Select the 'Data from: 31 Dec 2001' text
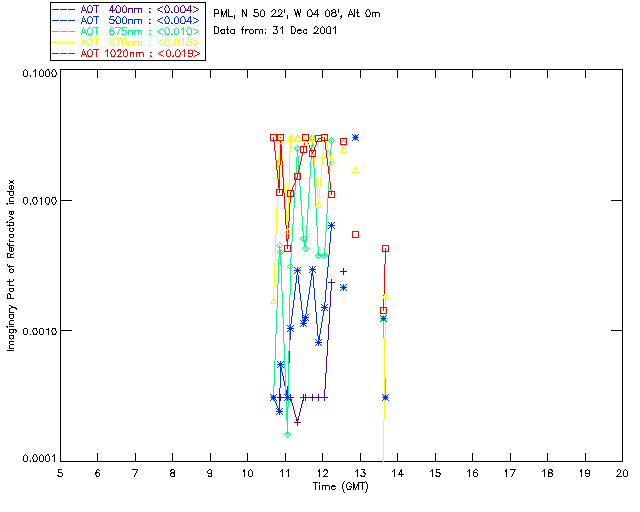The width and height of the screenshot is (640, 512). [275, 30]
